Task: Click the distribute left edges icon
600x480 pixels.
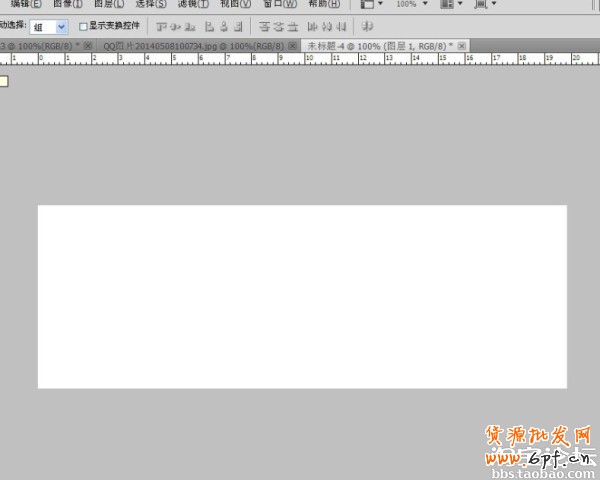Action: [313, 26]
